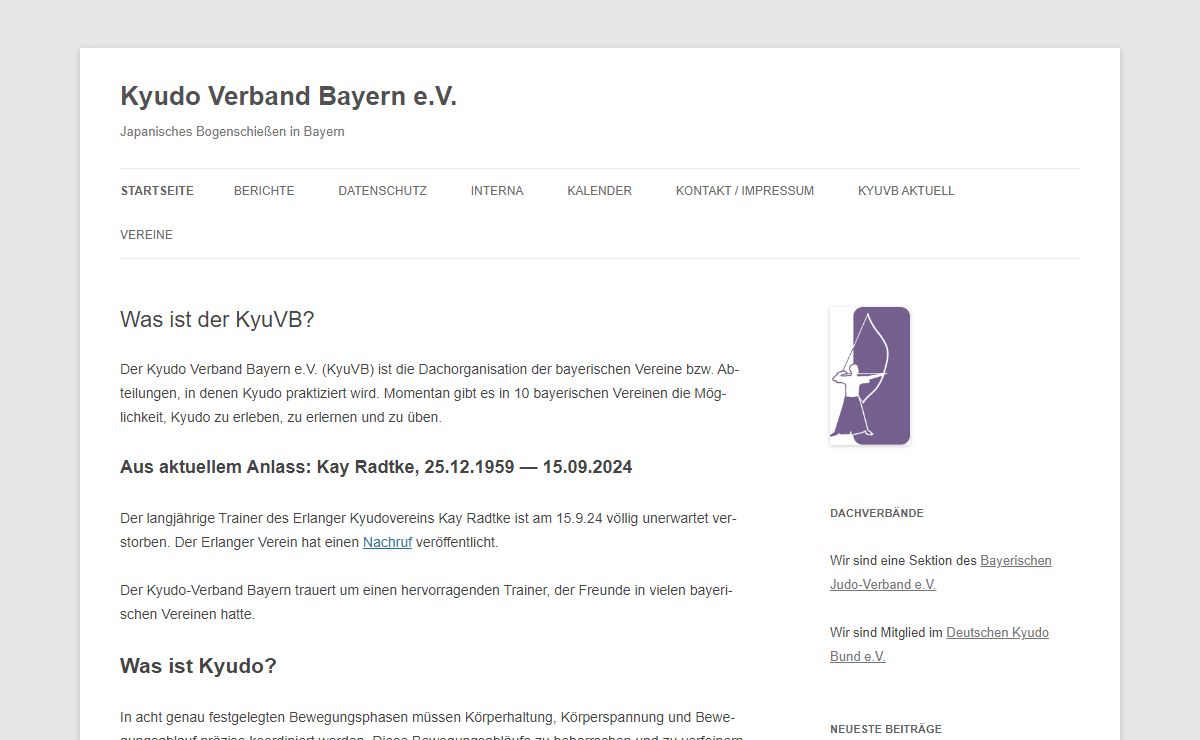
Task: Click the 'Was ist Kyudo?' heading
Action: click(198, 666)
